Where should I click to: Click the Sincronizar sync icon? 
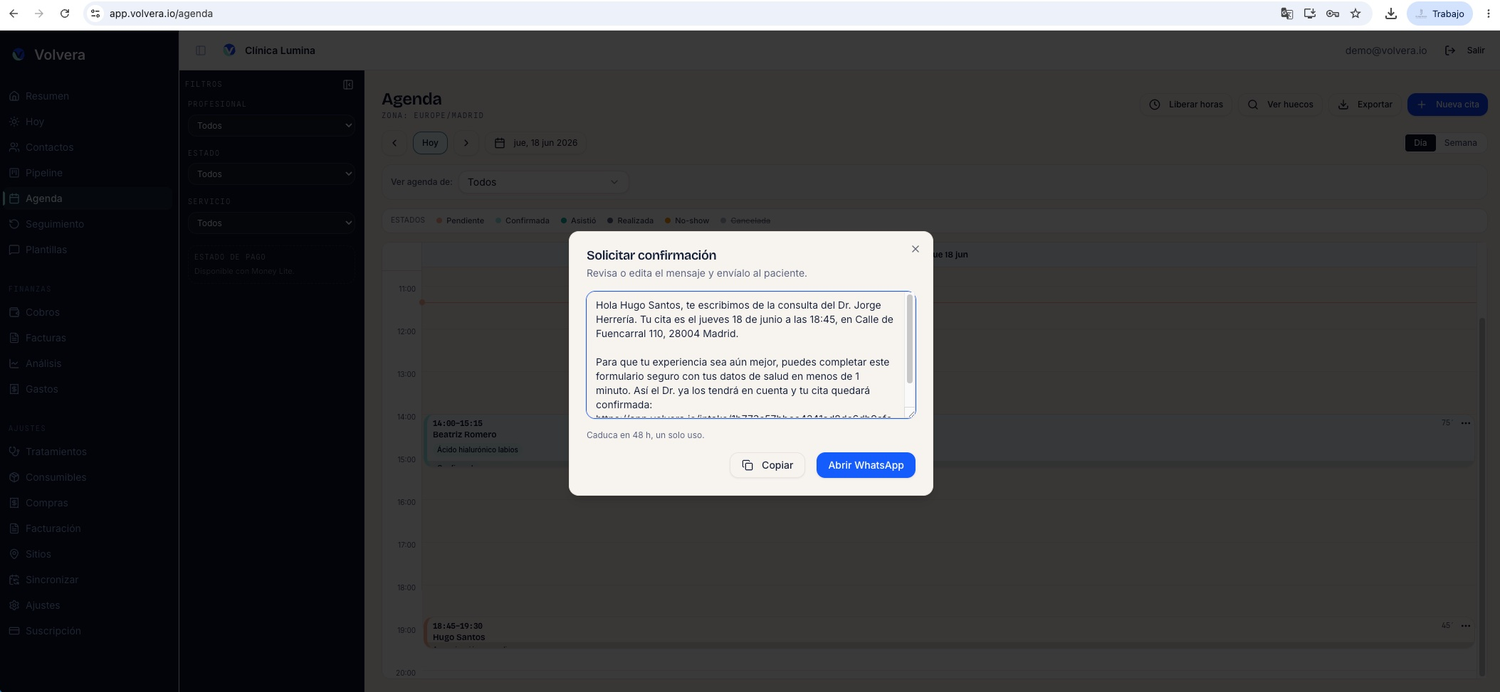click(x=14, y=580)
